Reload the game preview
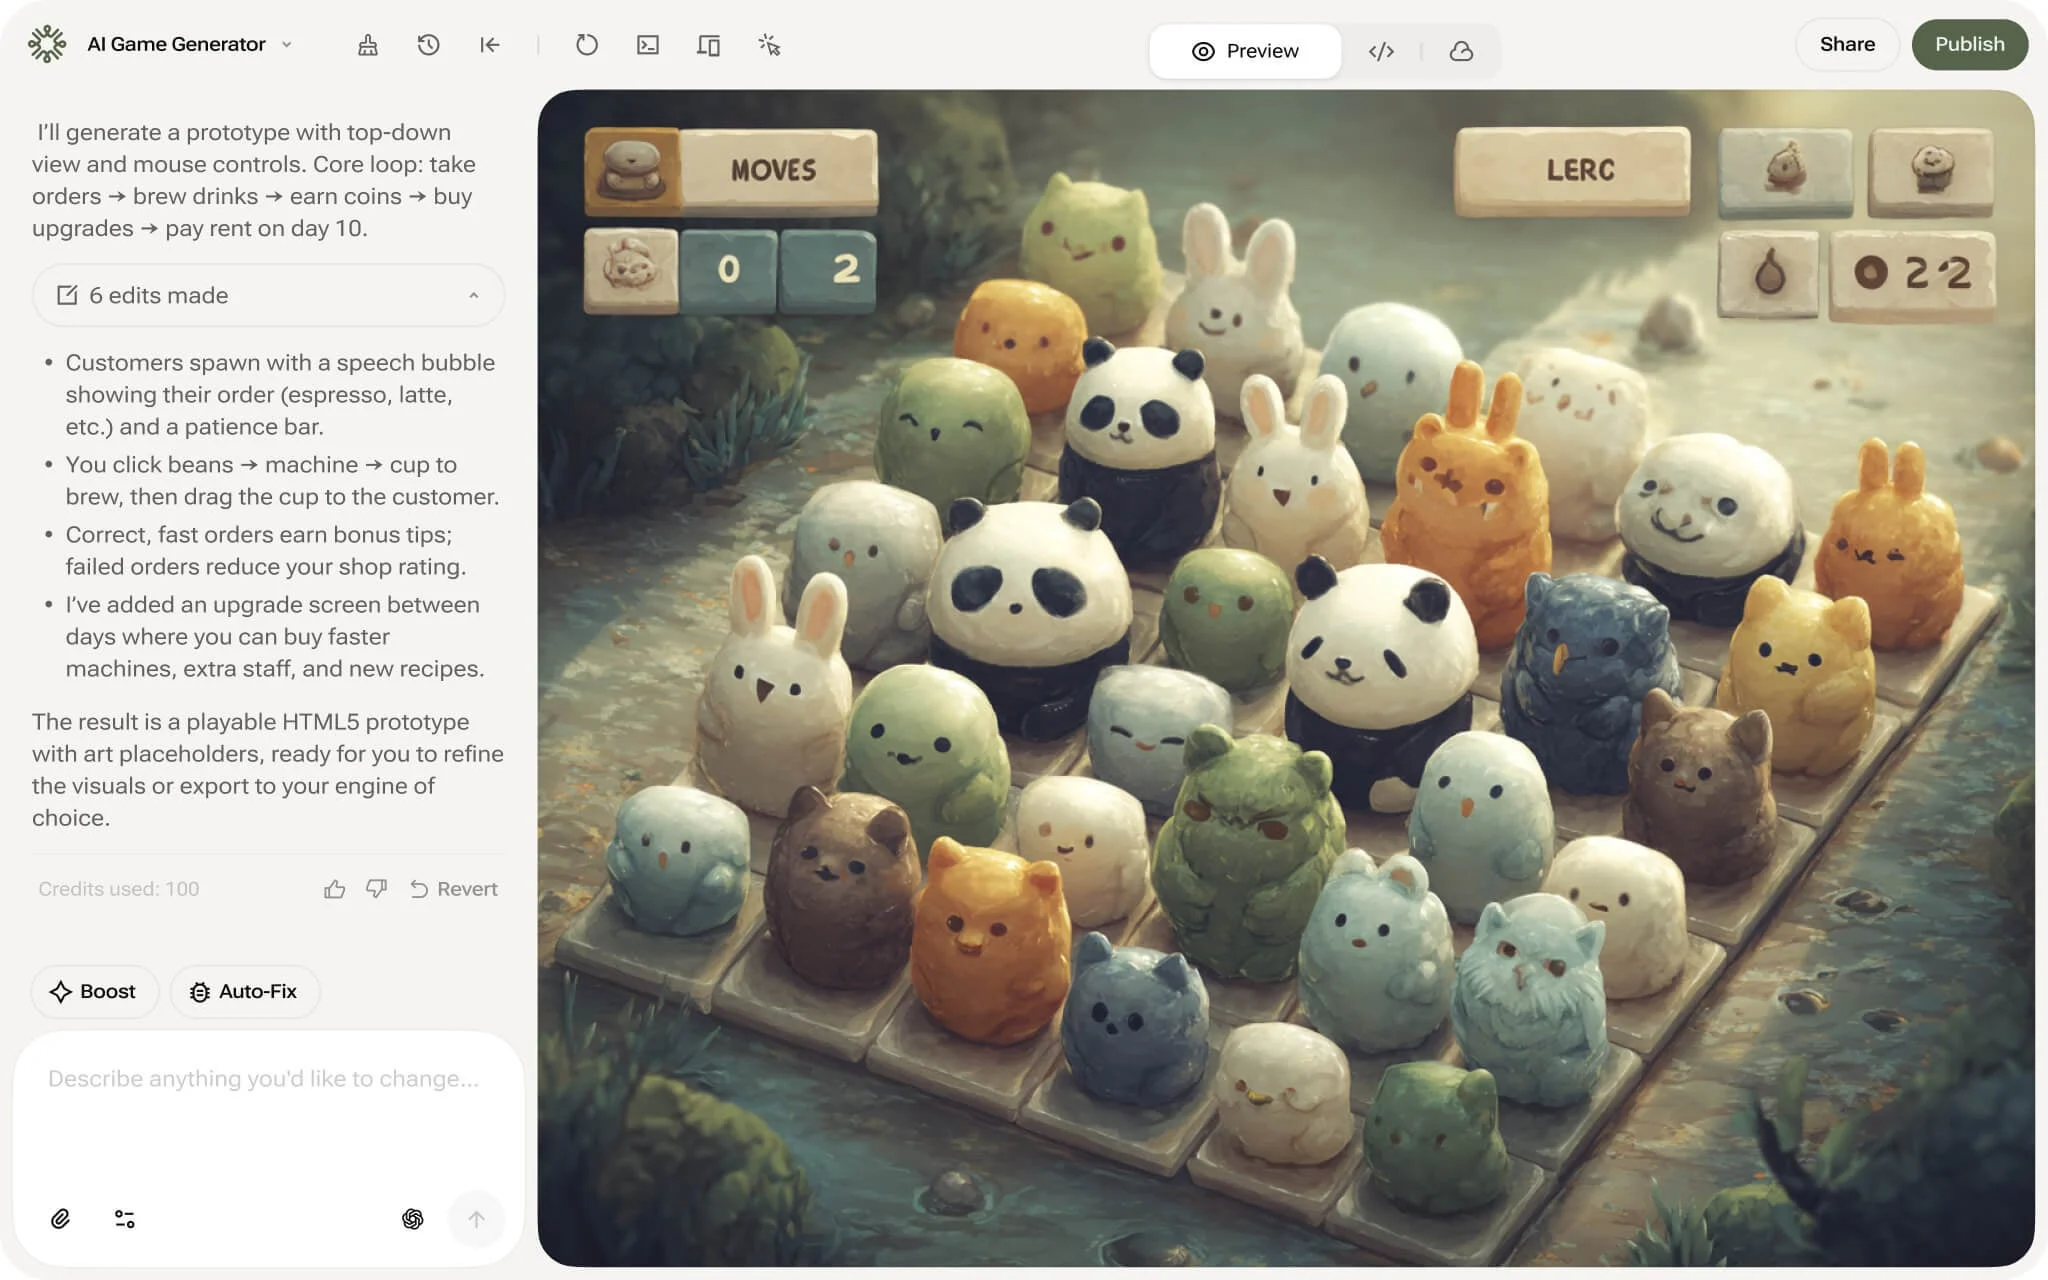The height and width of the screenshot is (1280, 2048). point(587,45)
